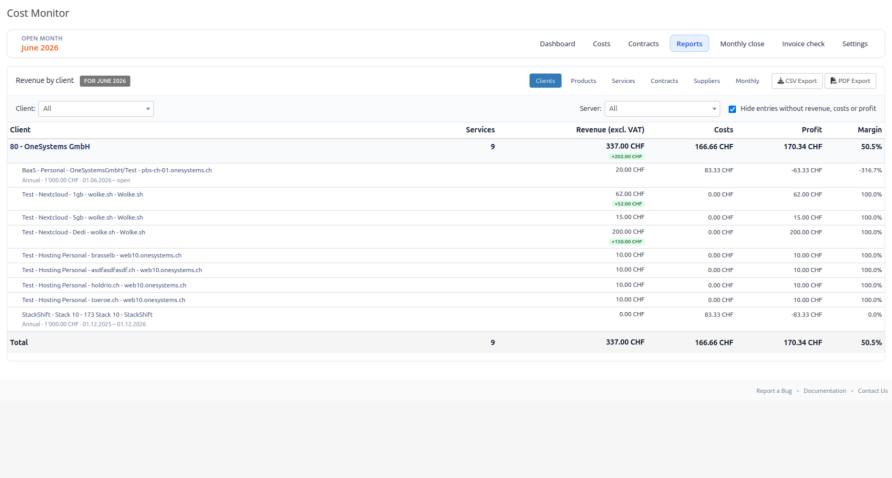The width and height of the screenshot is (892, 478).
Task: Click the +150.00 CHF revenue badge
Action: 627,242
